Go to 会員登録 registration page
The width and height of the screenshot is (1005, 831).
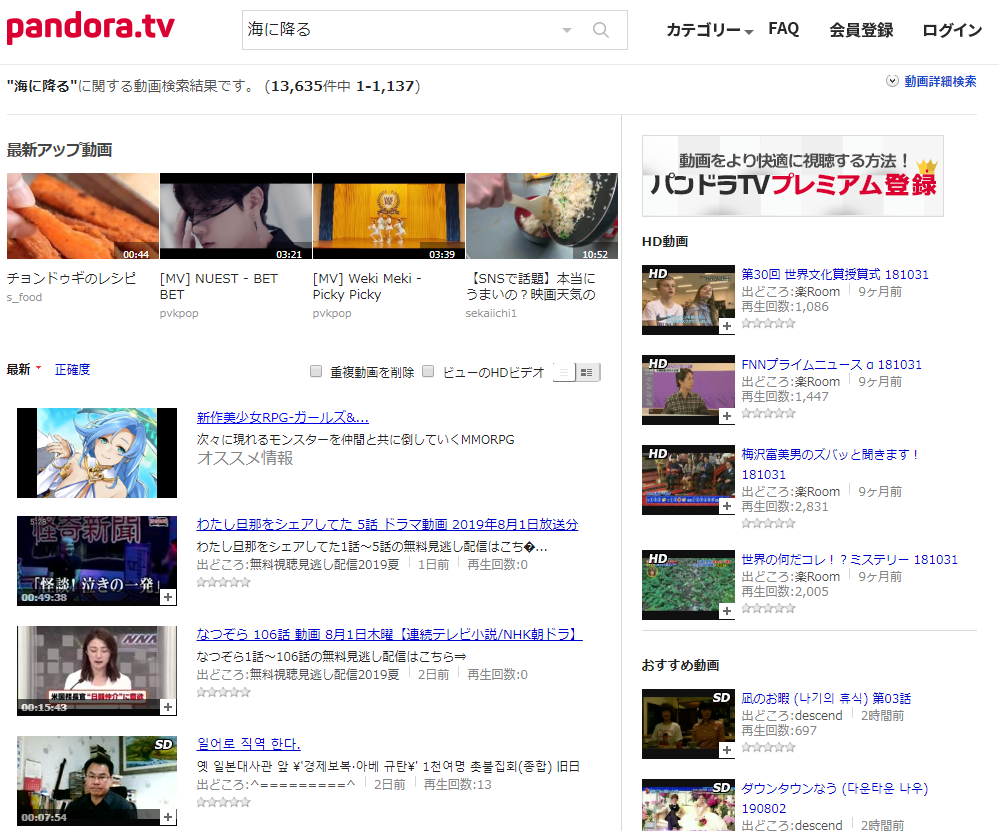click(x=861, y=31)
